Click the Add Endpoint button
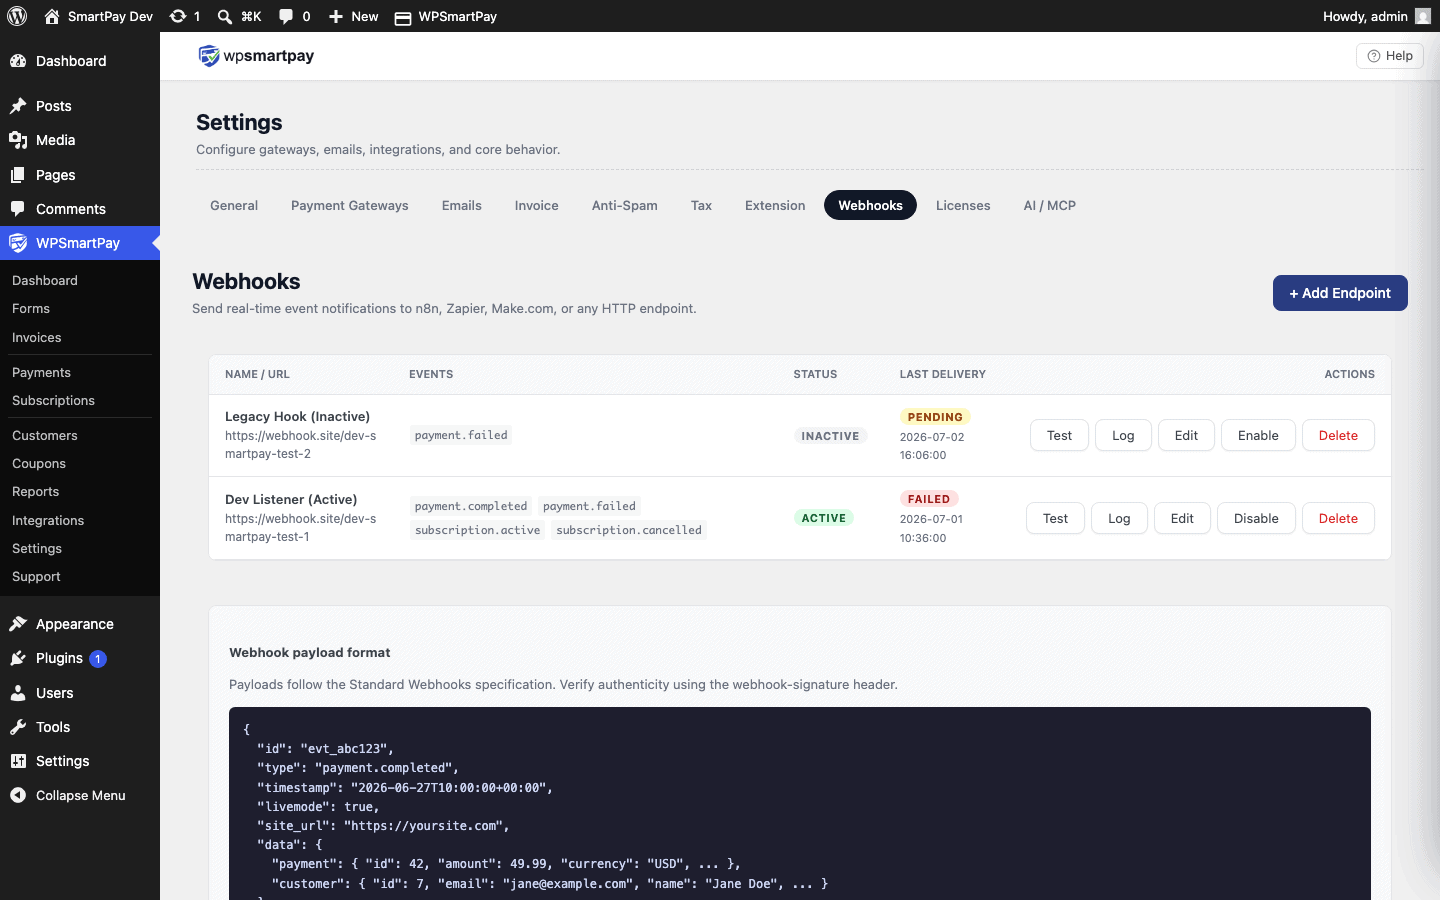Image resolution: width=1440 pixels, height=900 pixels. coord(1340,293)
